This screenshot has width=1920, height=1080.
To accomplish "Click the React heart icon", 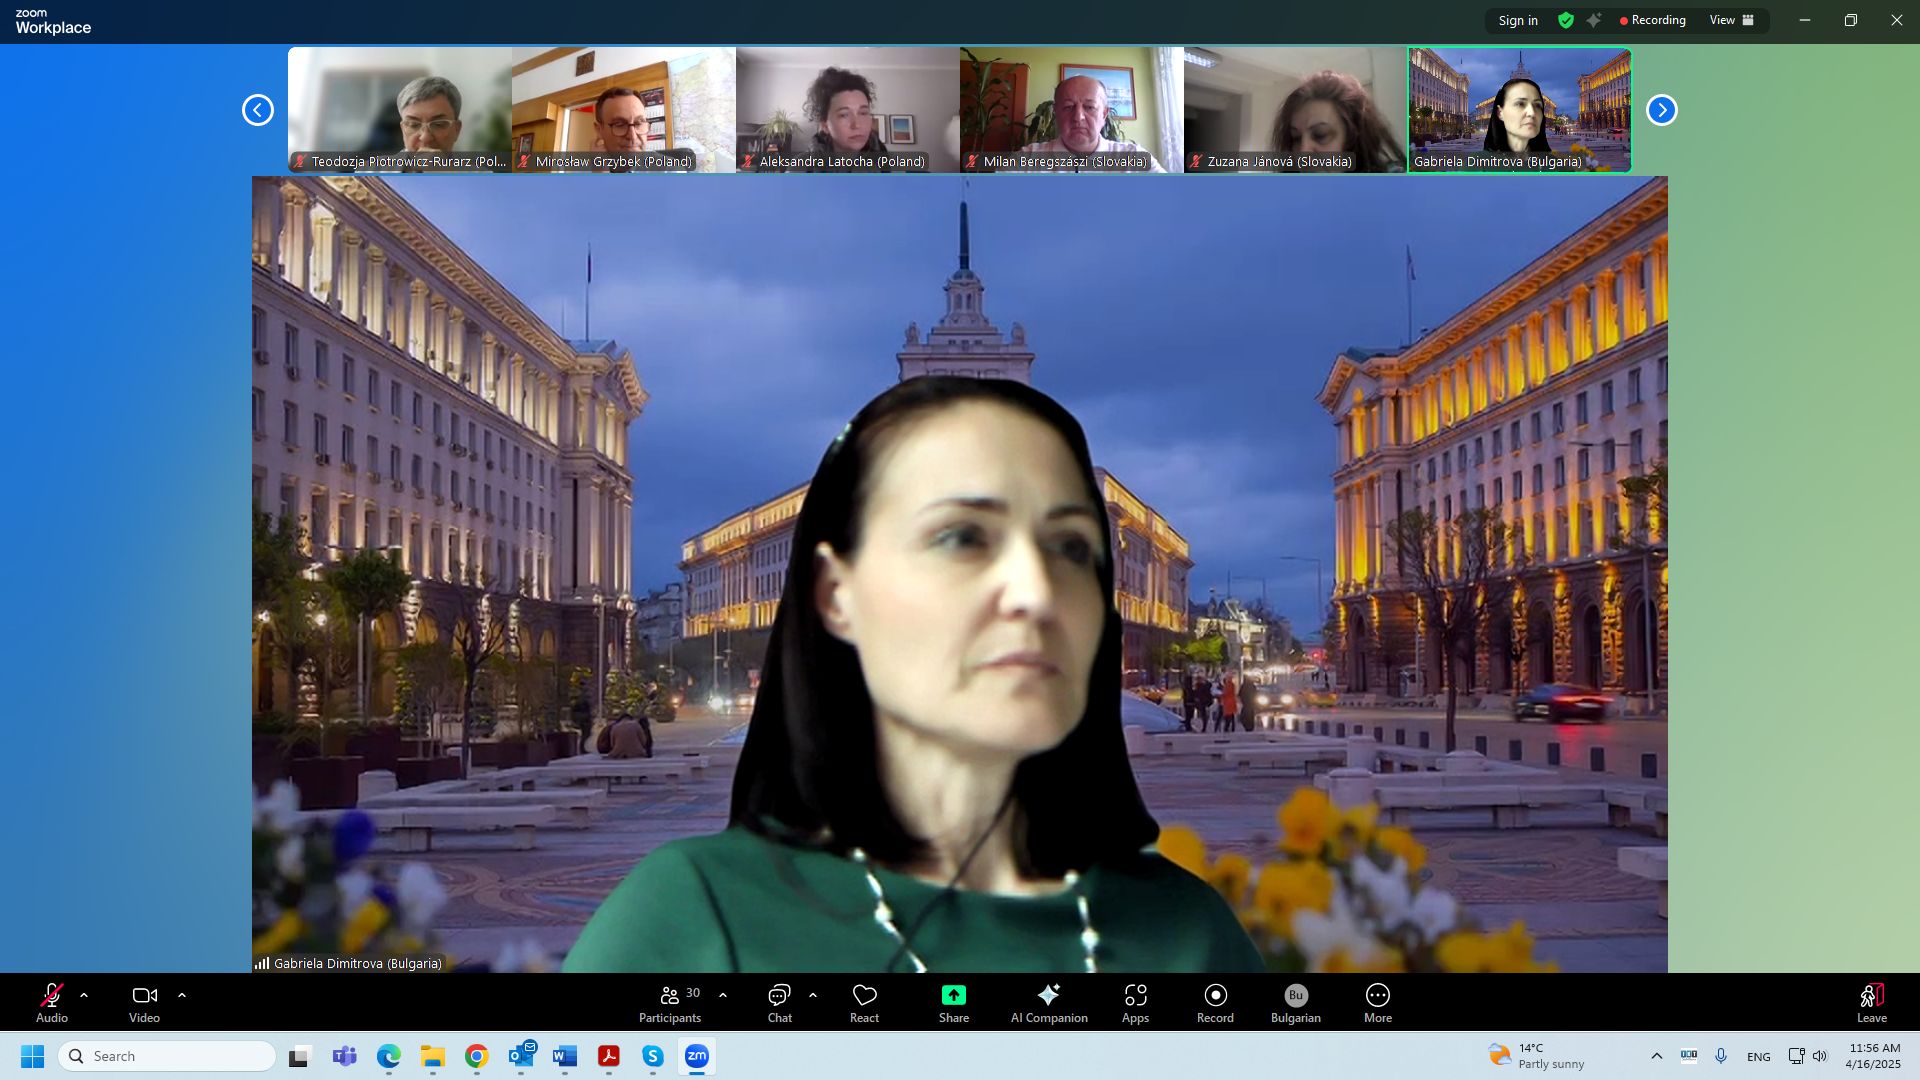I will 864,1003.
